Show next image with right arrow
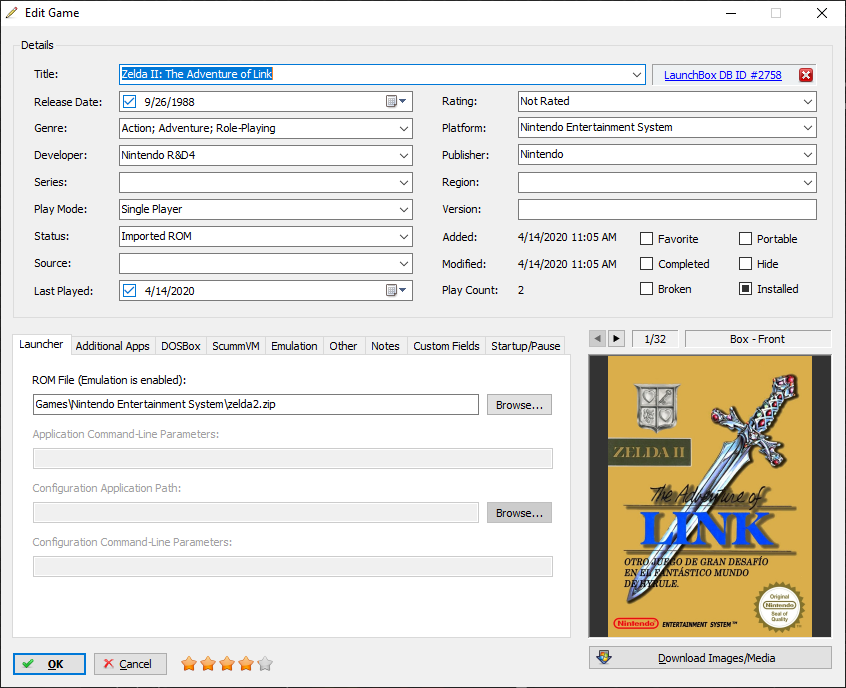This screenshot has height=688, width=846. [616, 339]
